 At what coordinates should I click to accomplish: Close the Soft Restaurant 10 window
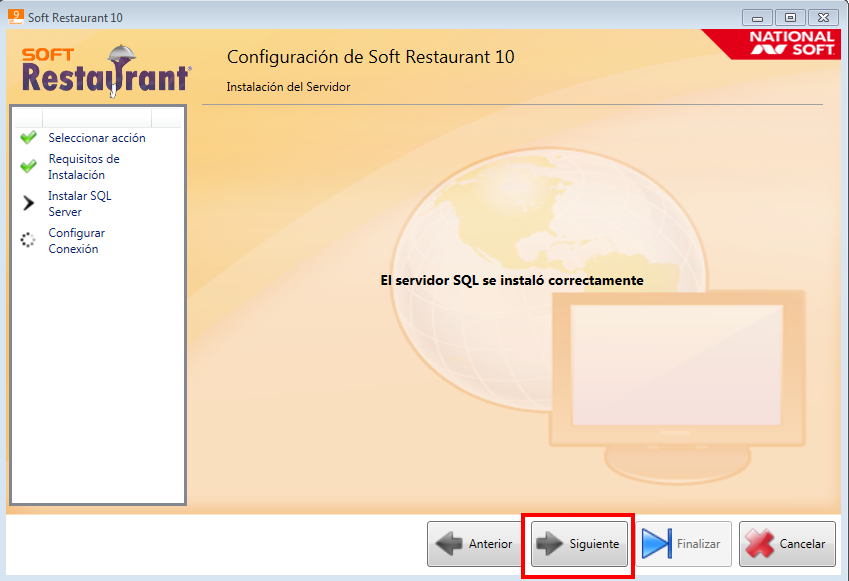click(x=824, y=18)
